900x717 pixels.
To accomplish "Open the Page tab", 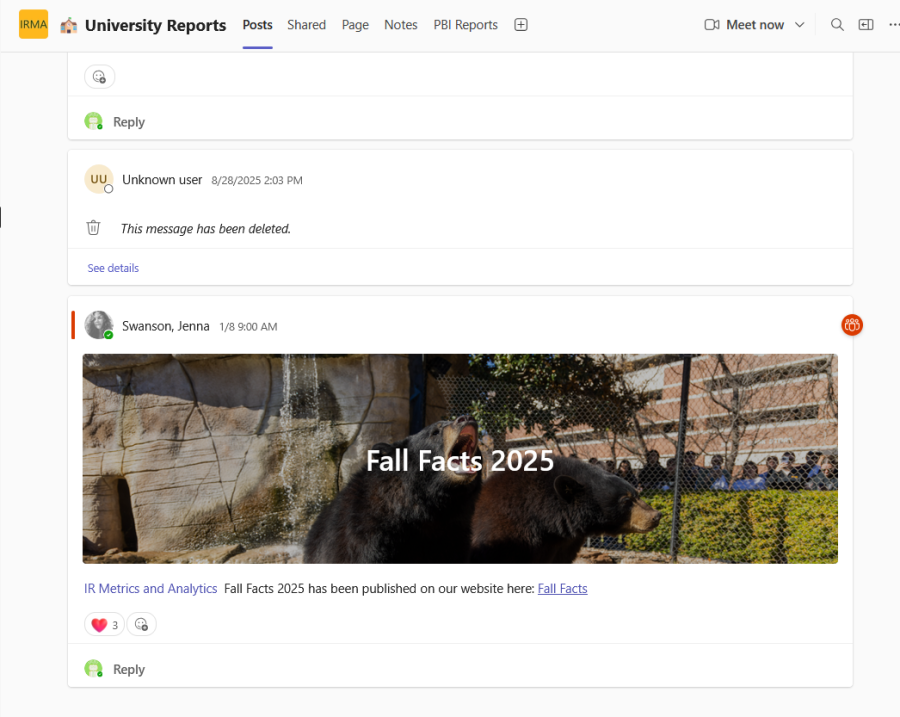I will (355, 25).
